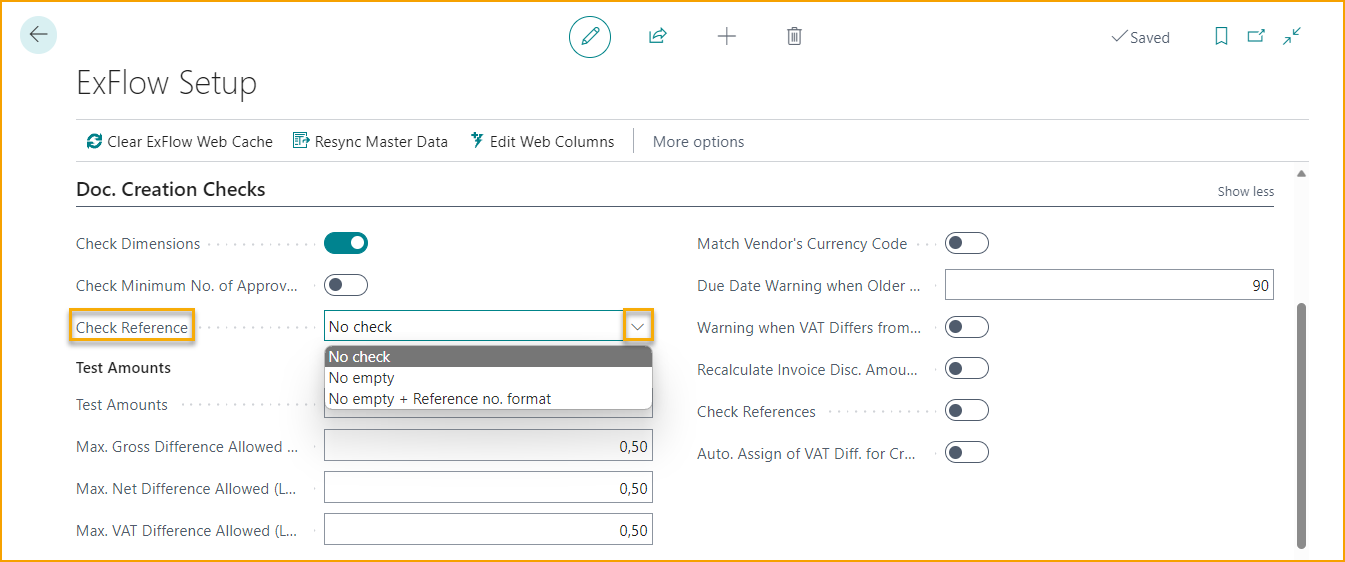This screenshot has height=562, width=1345.
Task: Click the trash delete icon
Action: (x=794, y=37)
